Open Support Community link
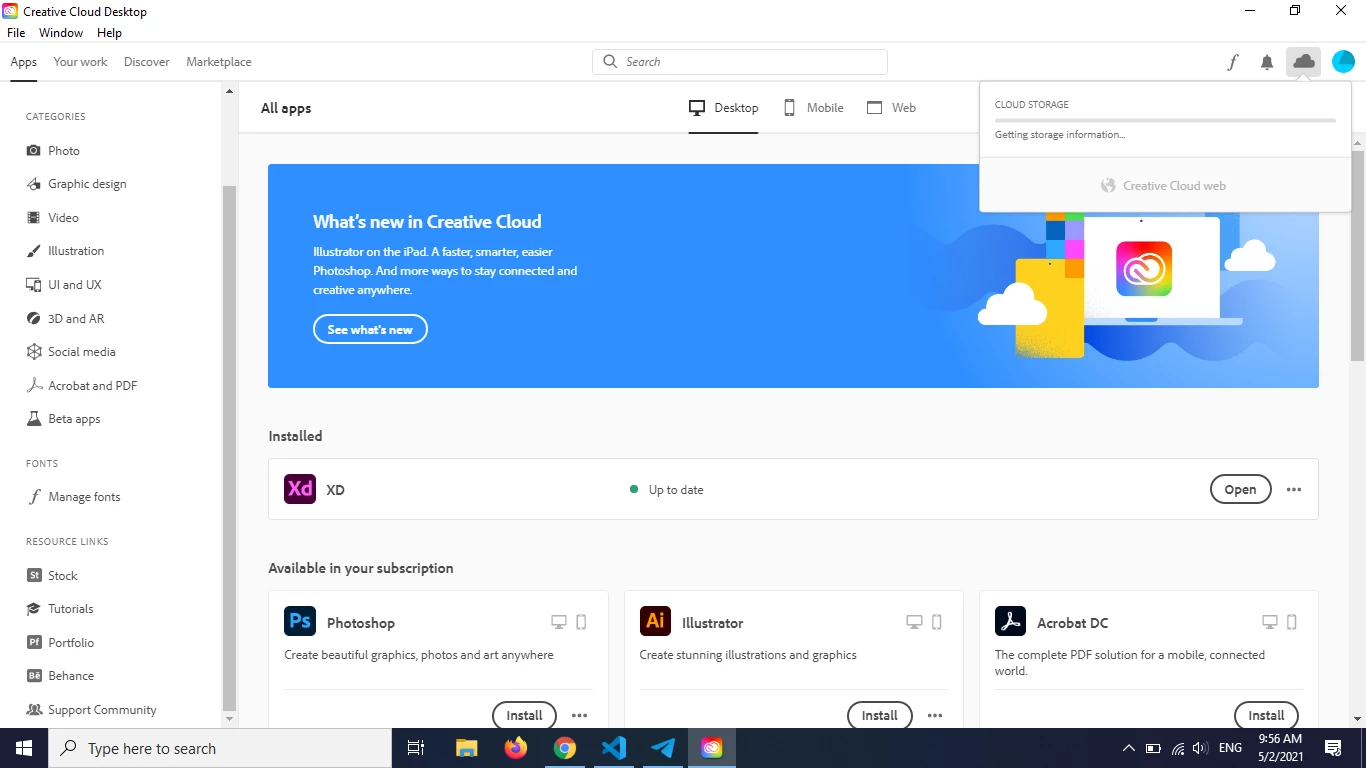Screen dimensions: 1366x768 click(x=91, y=710)
